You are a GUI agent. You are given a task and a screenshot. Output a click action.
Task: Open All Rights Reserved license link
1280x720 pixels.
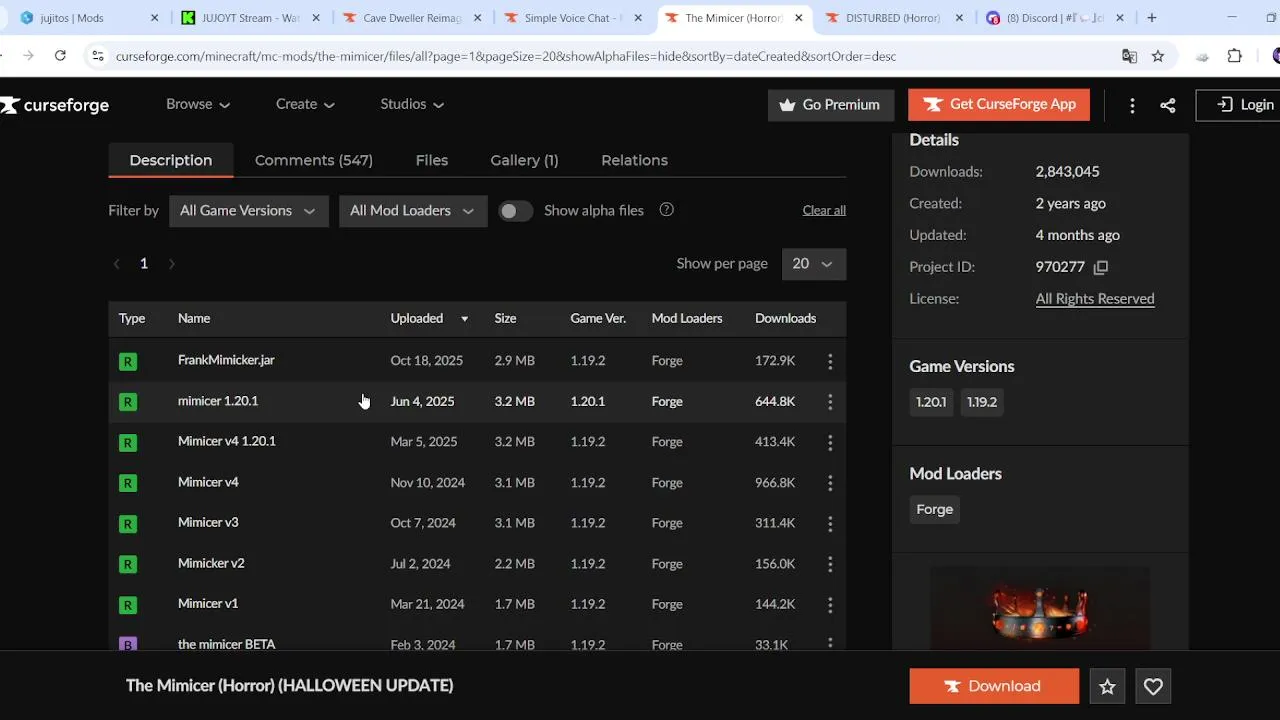1095,299
